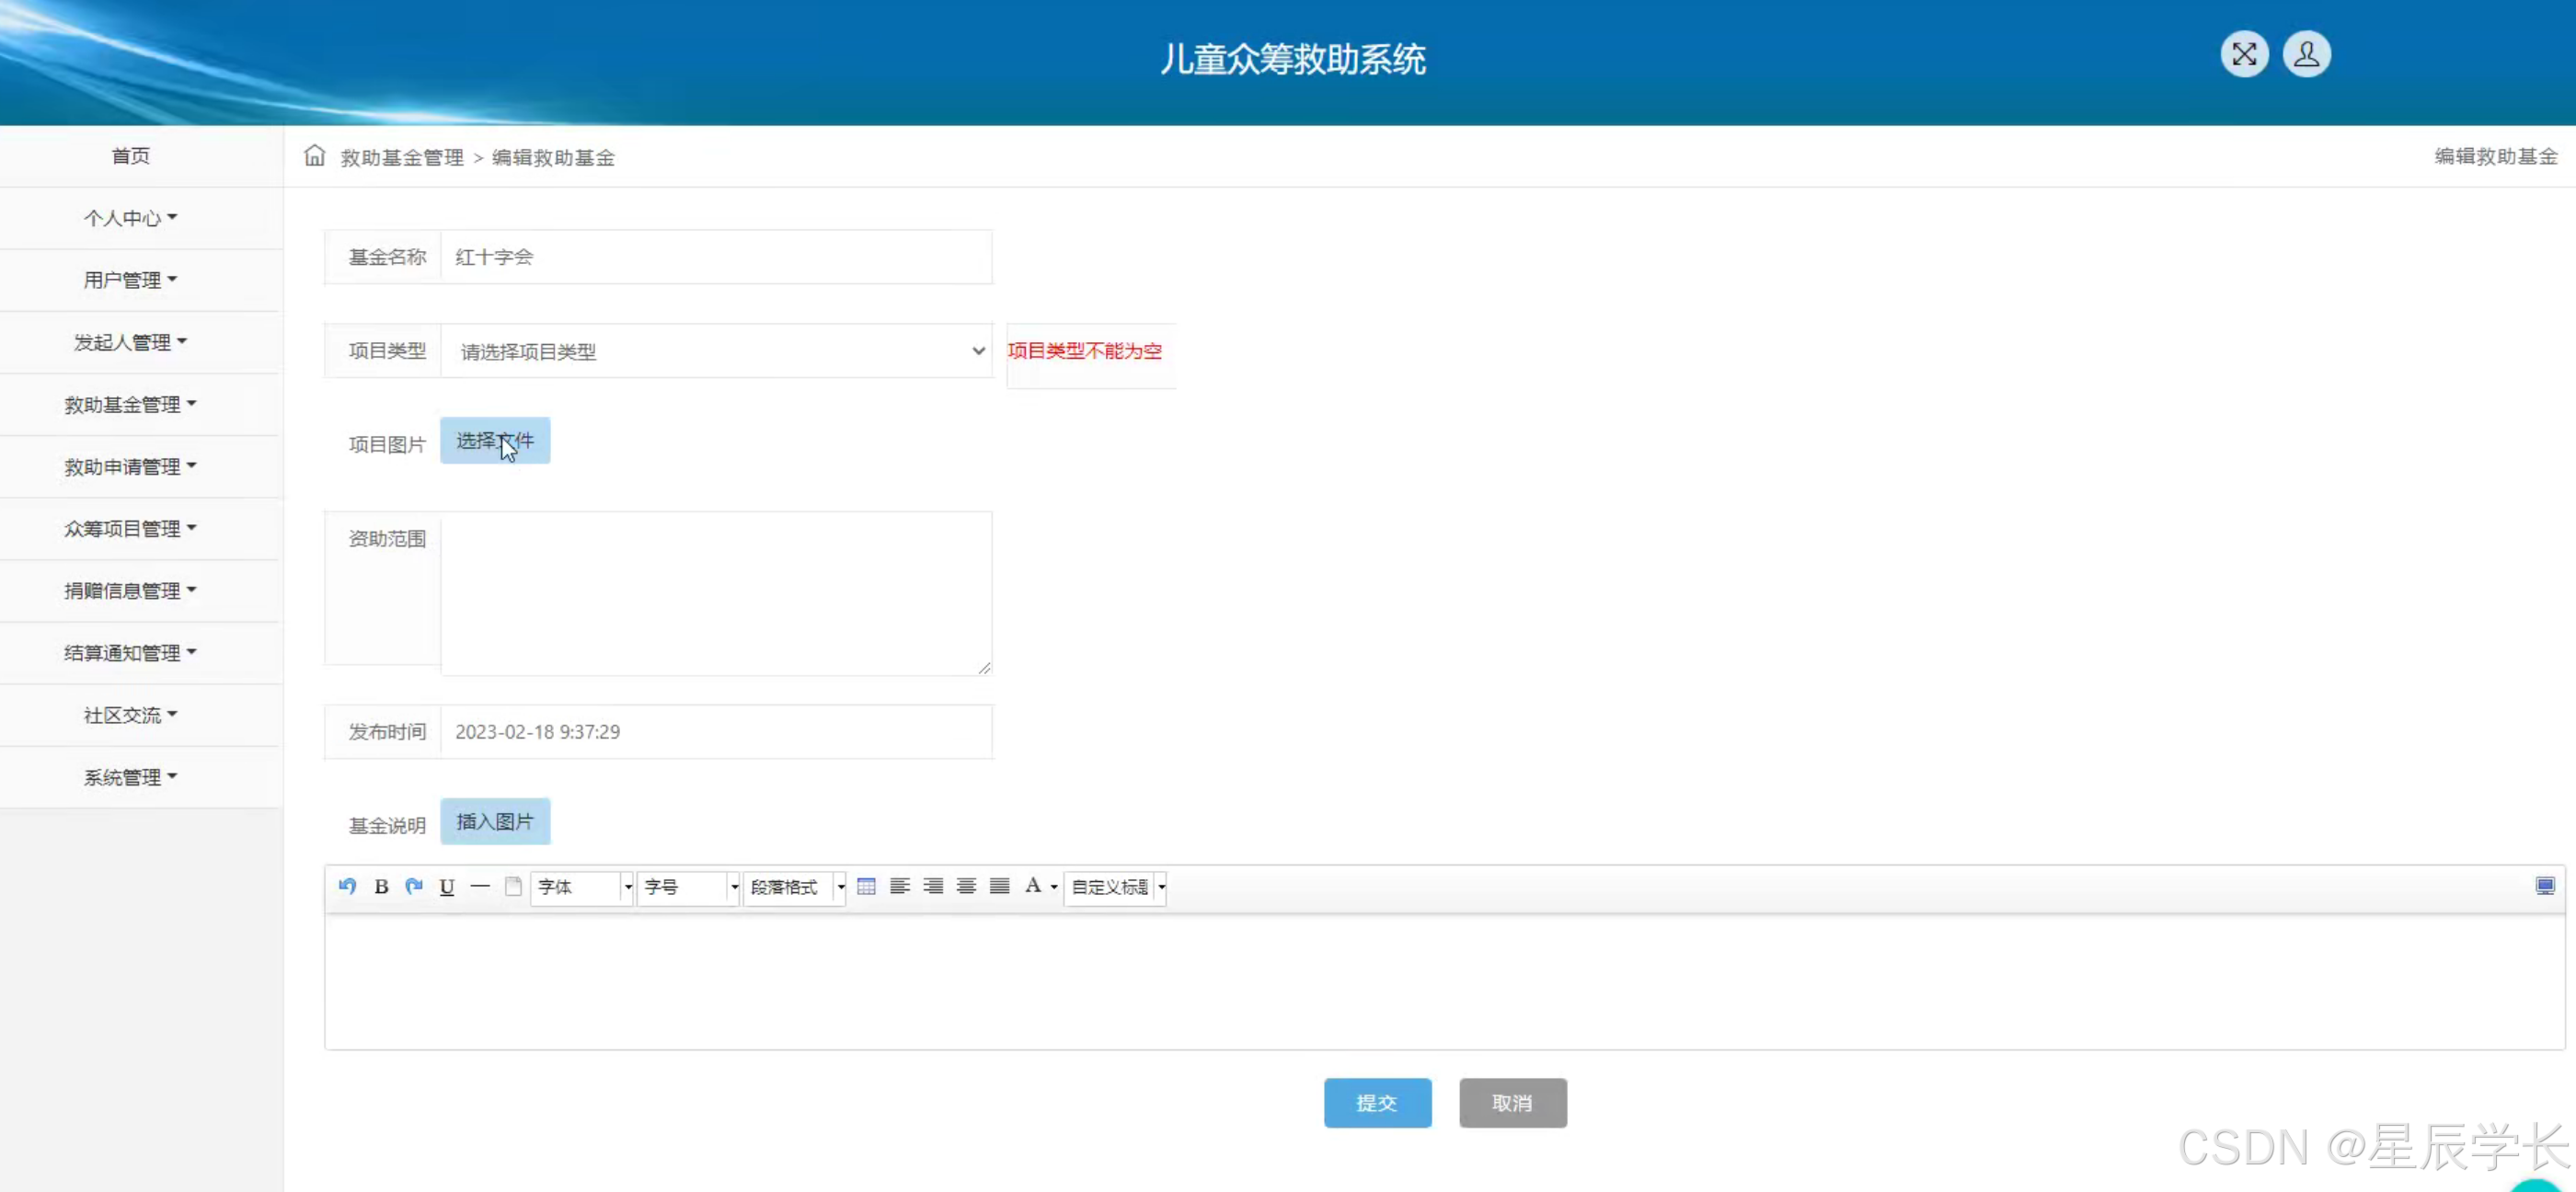This screenshot has width=2576, height=1192.
Task: Expand the 结算通知管理 sidebar menu
Action: pyautogui.click(x=131, y=652)
